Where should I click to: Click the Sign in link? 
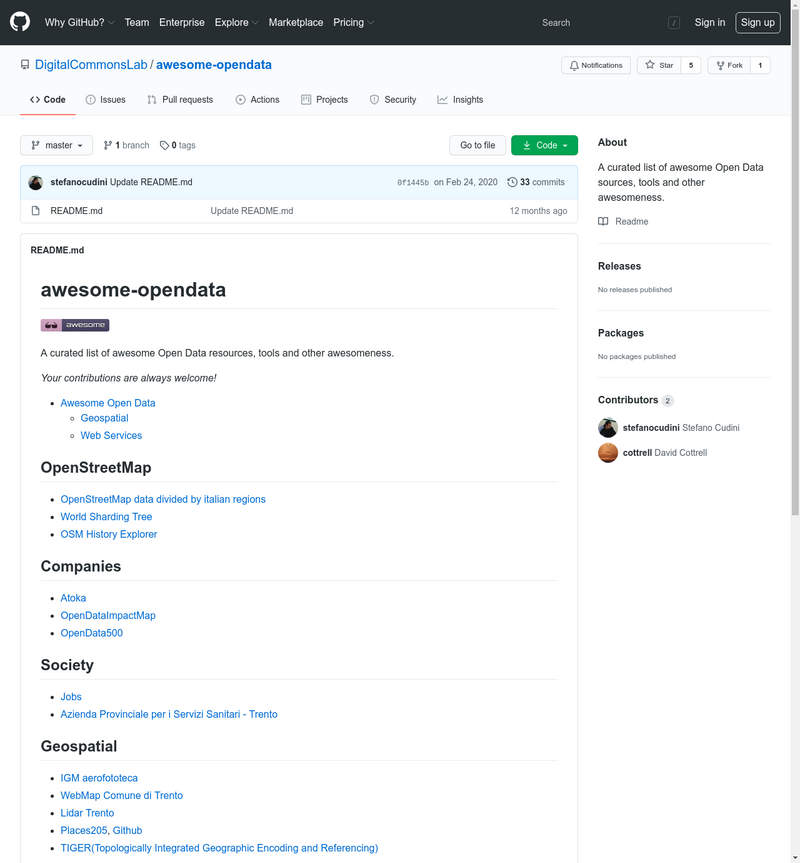(710, 23)
